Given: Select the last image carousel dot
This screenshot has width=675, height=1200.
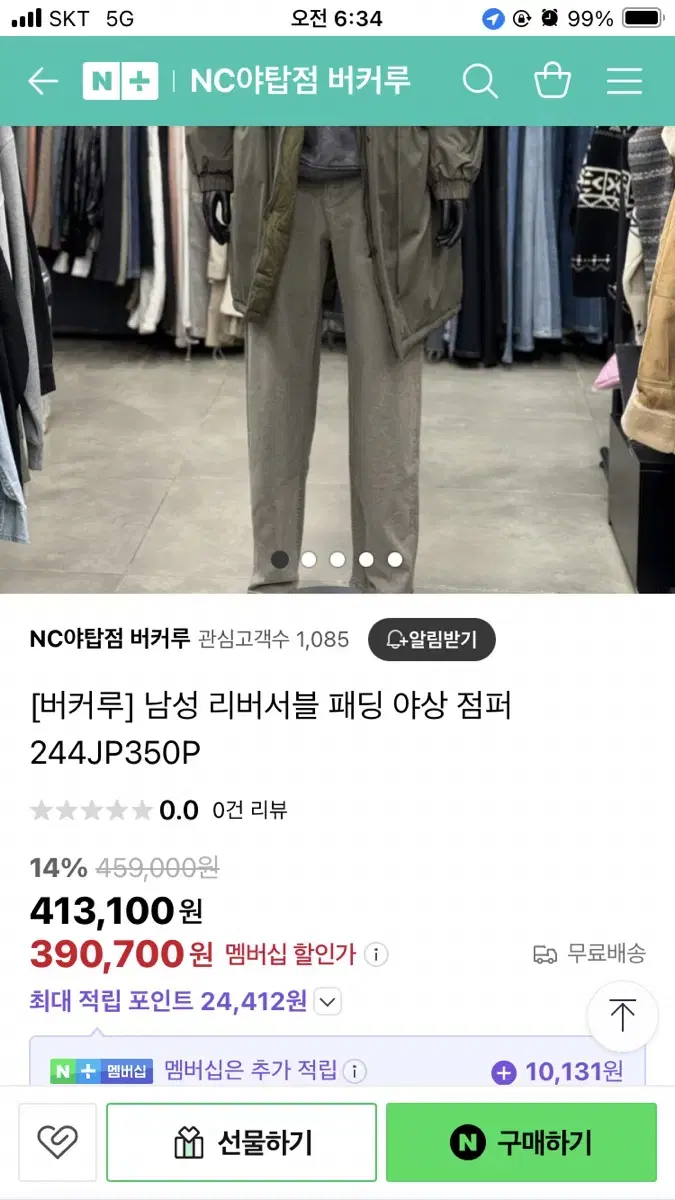Looking at the screenshot, I should 395,560.
